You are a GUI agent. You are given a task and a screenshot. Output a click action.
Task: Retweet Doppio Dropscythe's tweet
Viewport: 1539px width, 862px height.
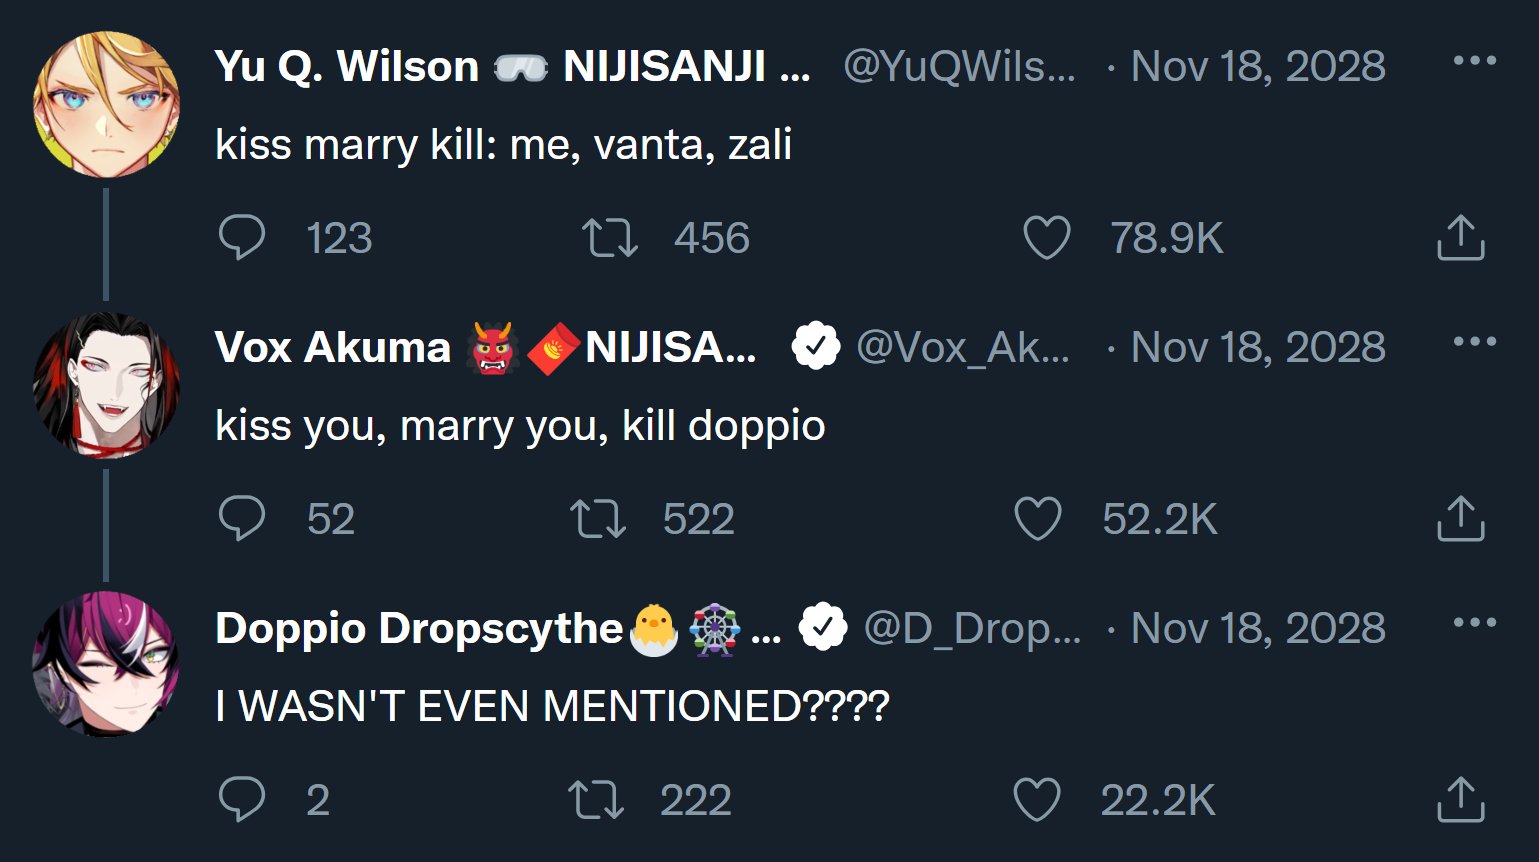(596, 800)
